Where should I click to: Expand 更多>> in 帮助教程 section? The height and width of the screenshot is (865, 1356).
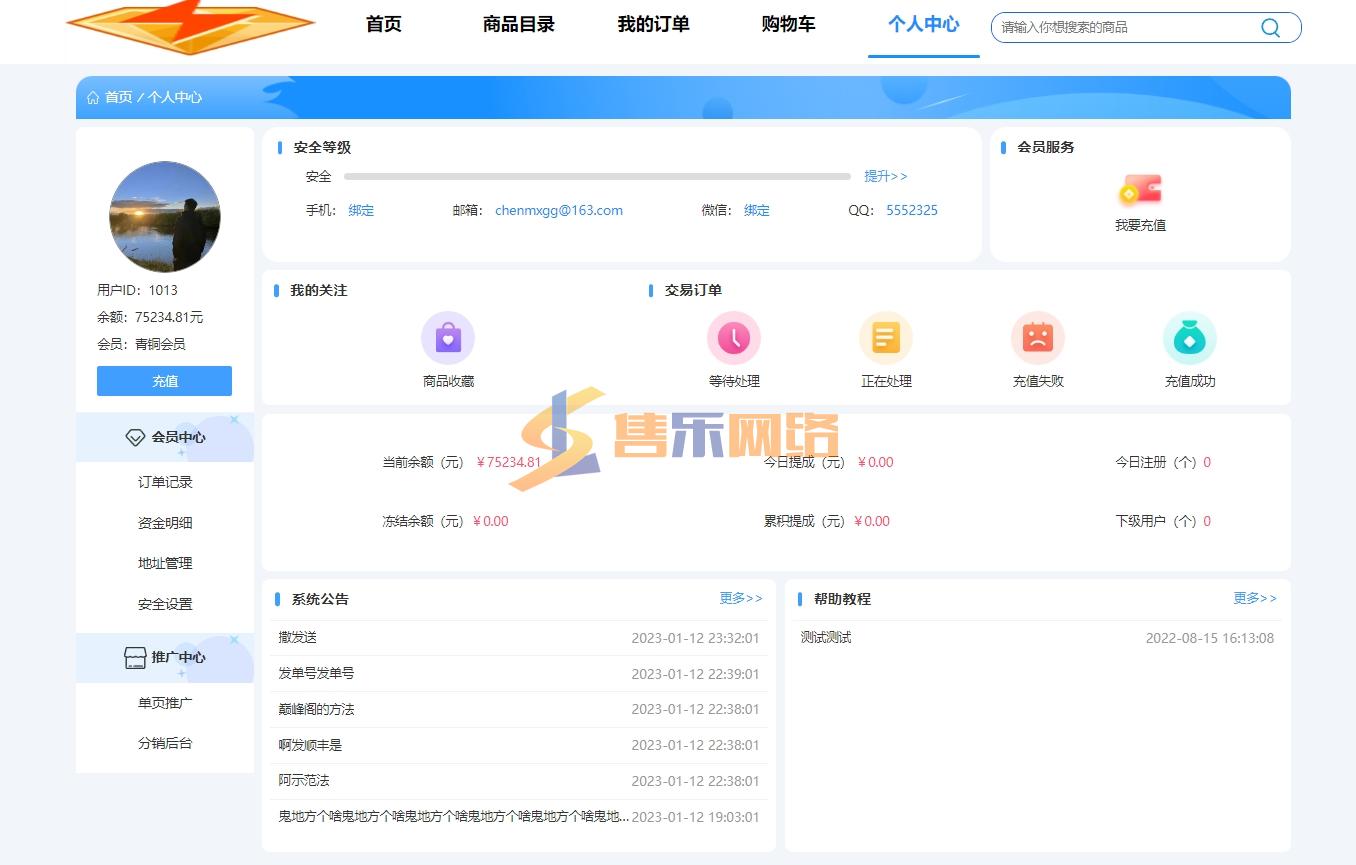1254,598
